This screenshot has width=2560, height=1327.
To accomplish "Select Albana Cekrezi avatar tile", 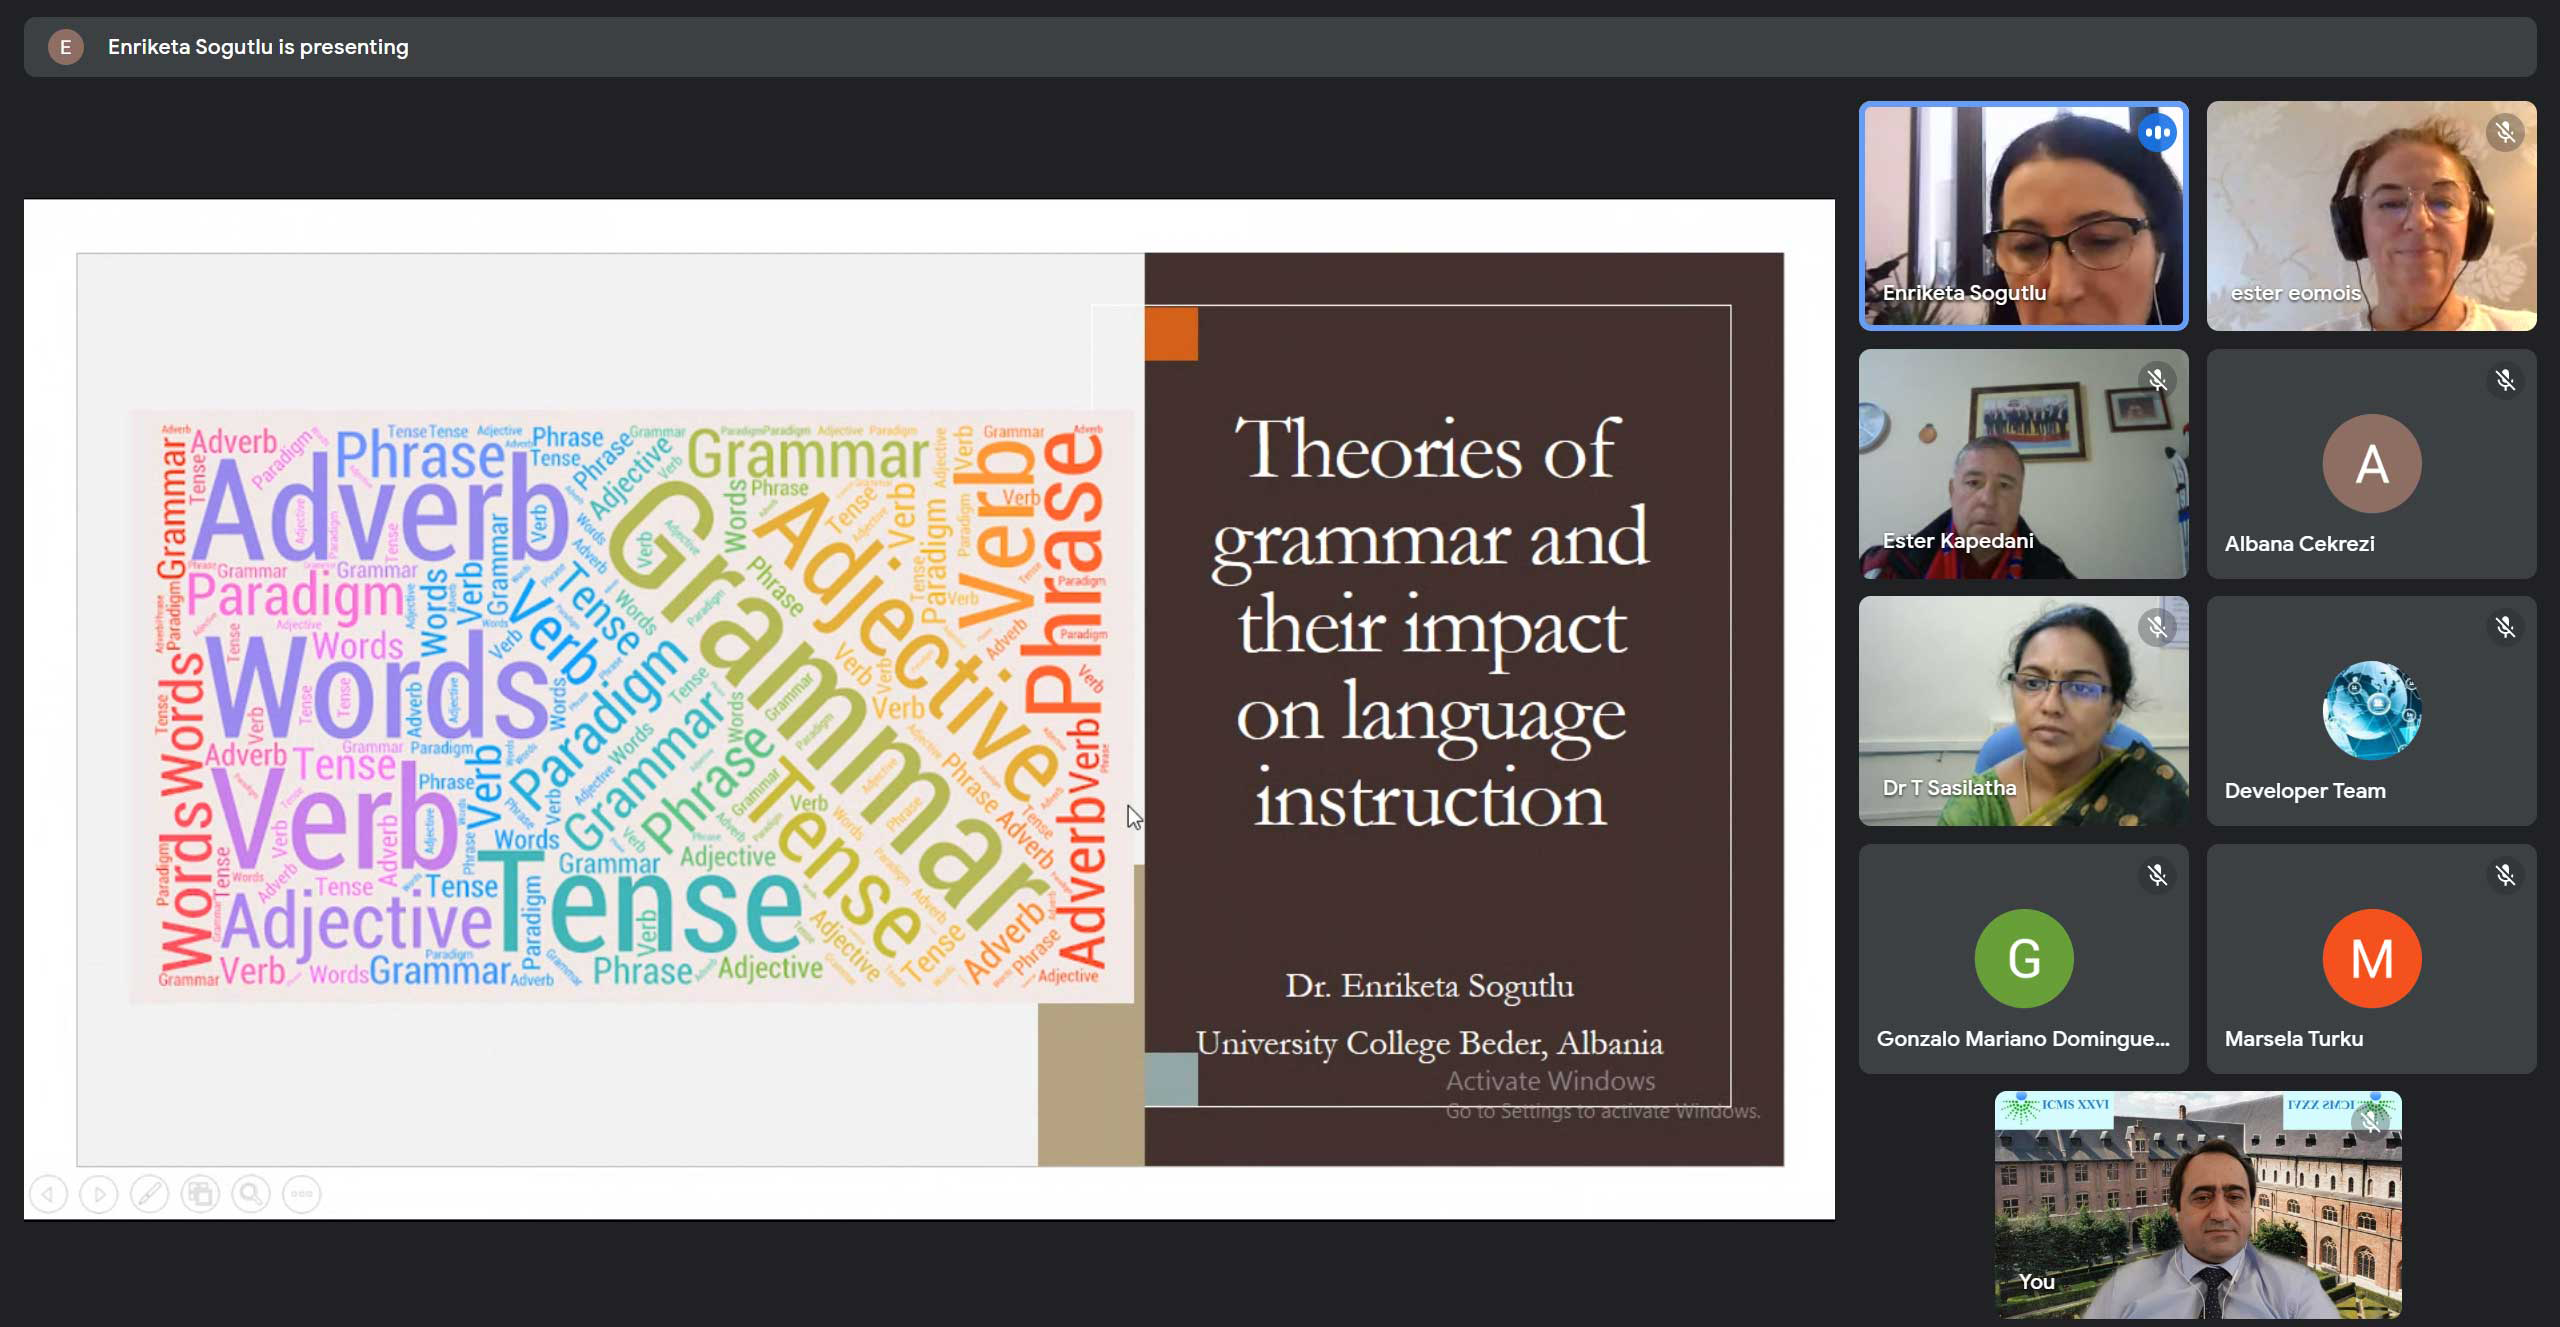I will (x=2371, y=464).
